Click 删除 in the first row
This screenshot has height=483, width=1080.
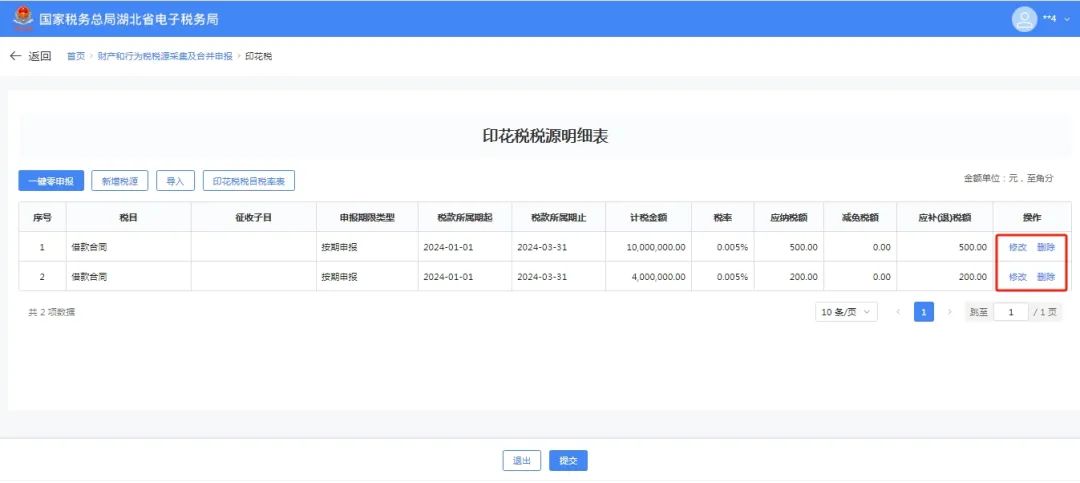coord(1046,247)
